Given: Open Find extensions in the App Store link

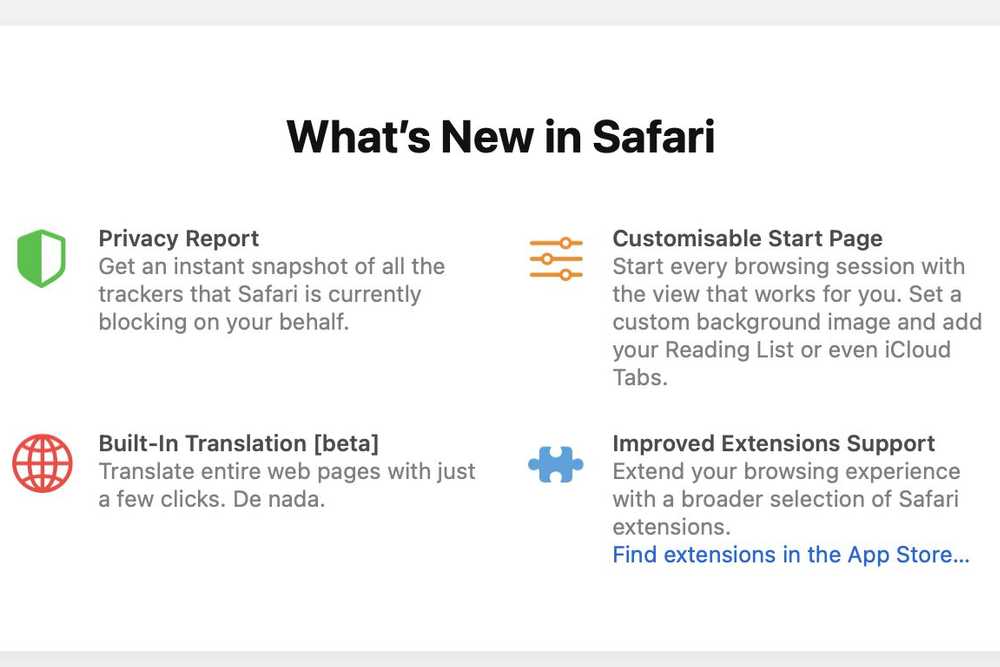Looking at the screenshot, I should click(x=791, y=555).
